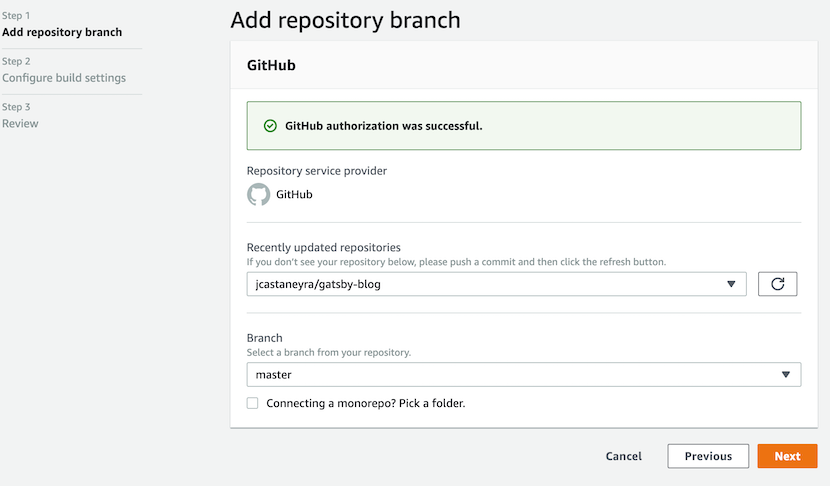Click the repository dropdown arrow
830x486 pixels.
pyautogui.click(x=731, y=284)
